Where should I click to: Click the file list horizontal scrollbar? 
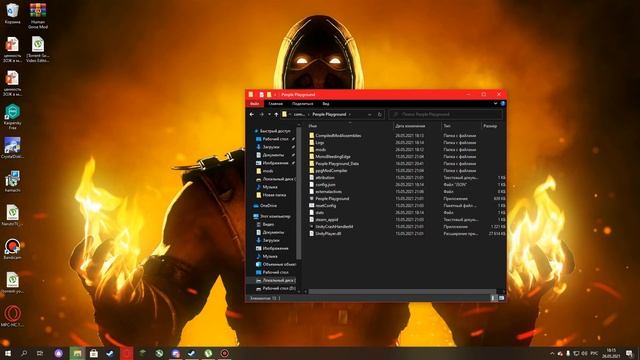402,292
